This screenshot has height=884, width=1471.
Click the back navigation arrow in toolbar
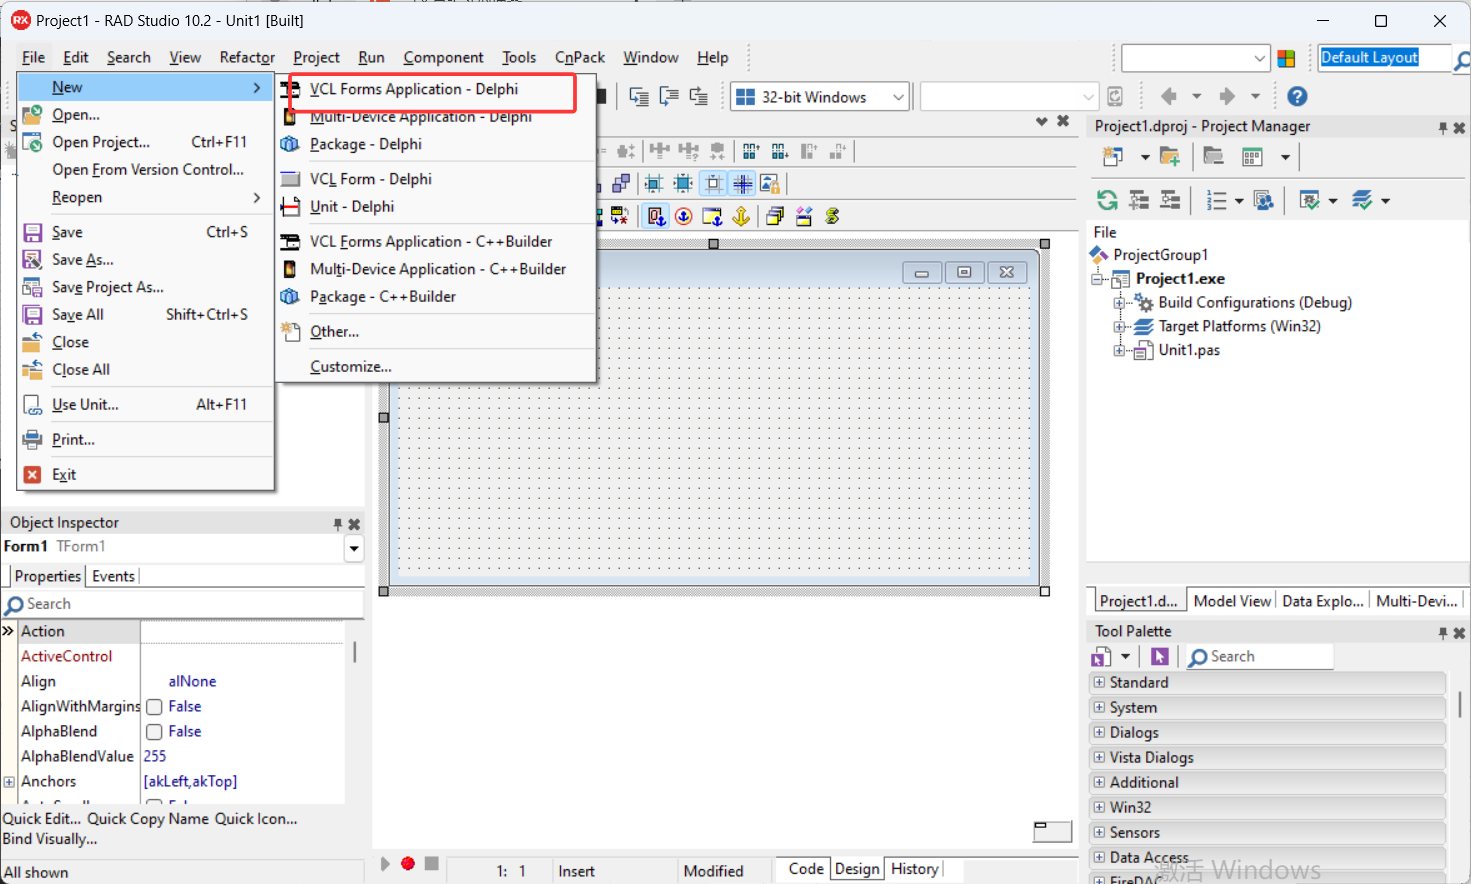point(1168,96)
